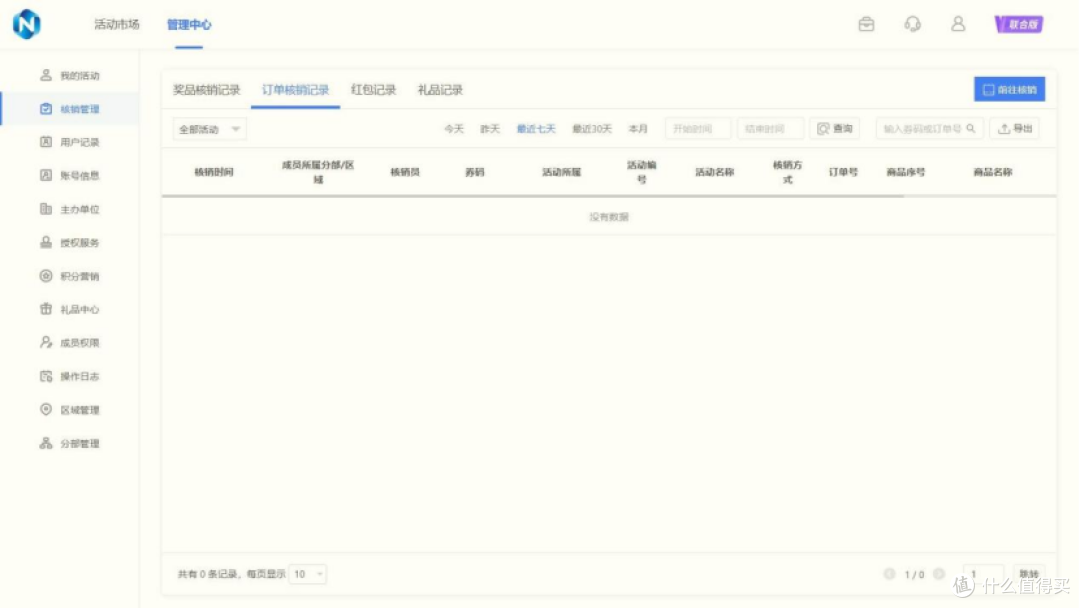The width and height of the screenshot is (1080, 608).
Task: Switch to 管理中心 top menu
Action: [189, 24]
